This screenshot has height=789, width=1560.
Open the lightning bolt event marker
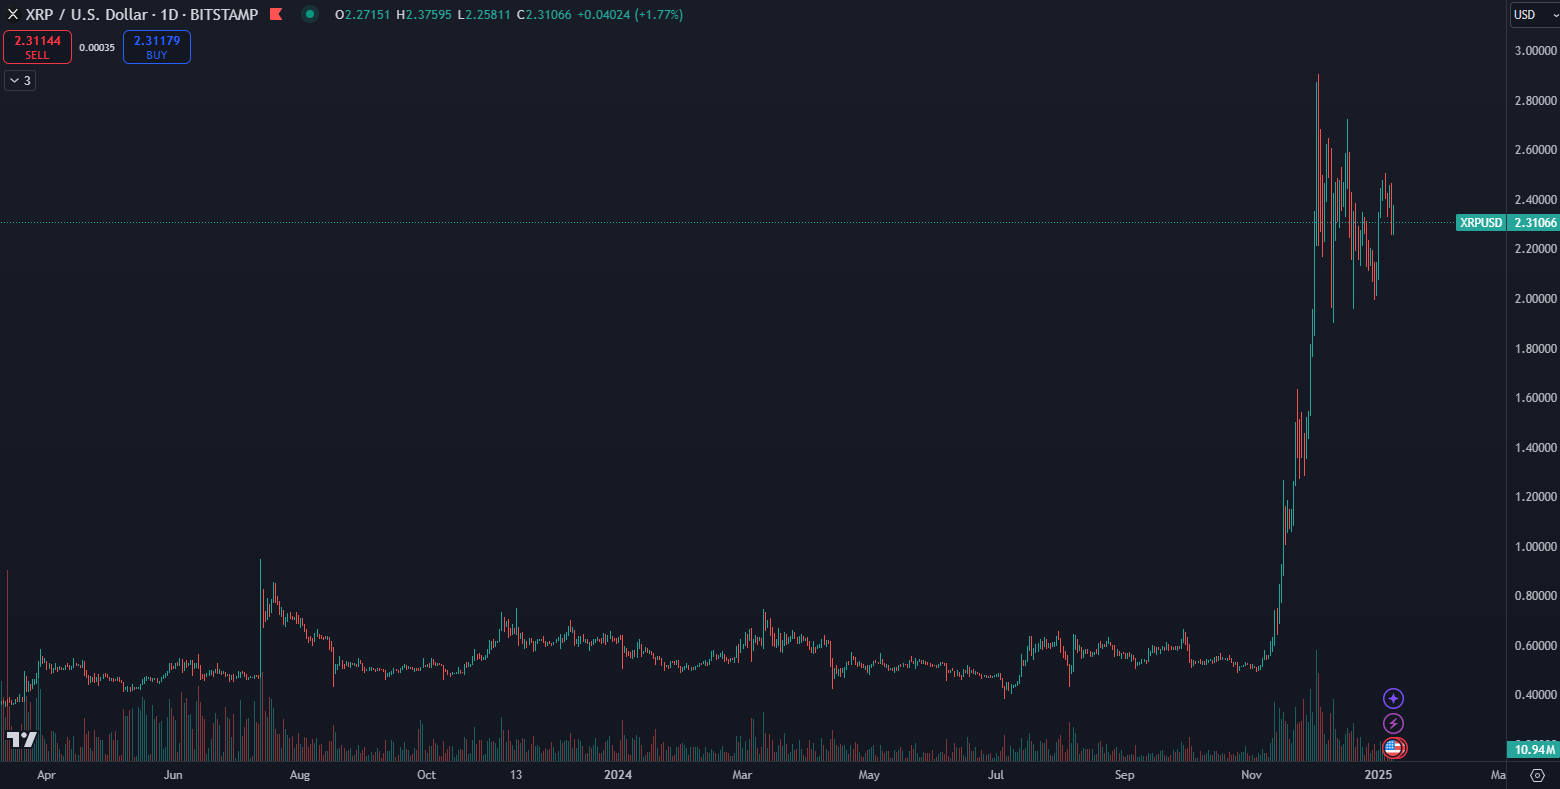(x=1393, y=723)
